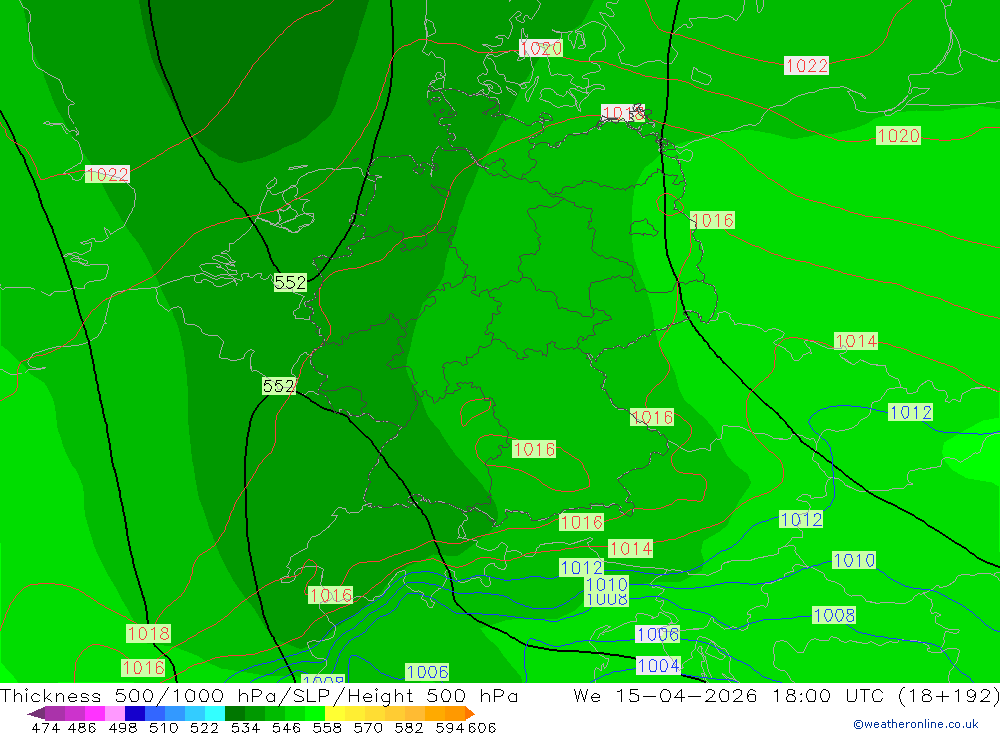Click the legend value 582

click(408, 727)
